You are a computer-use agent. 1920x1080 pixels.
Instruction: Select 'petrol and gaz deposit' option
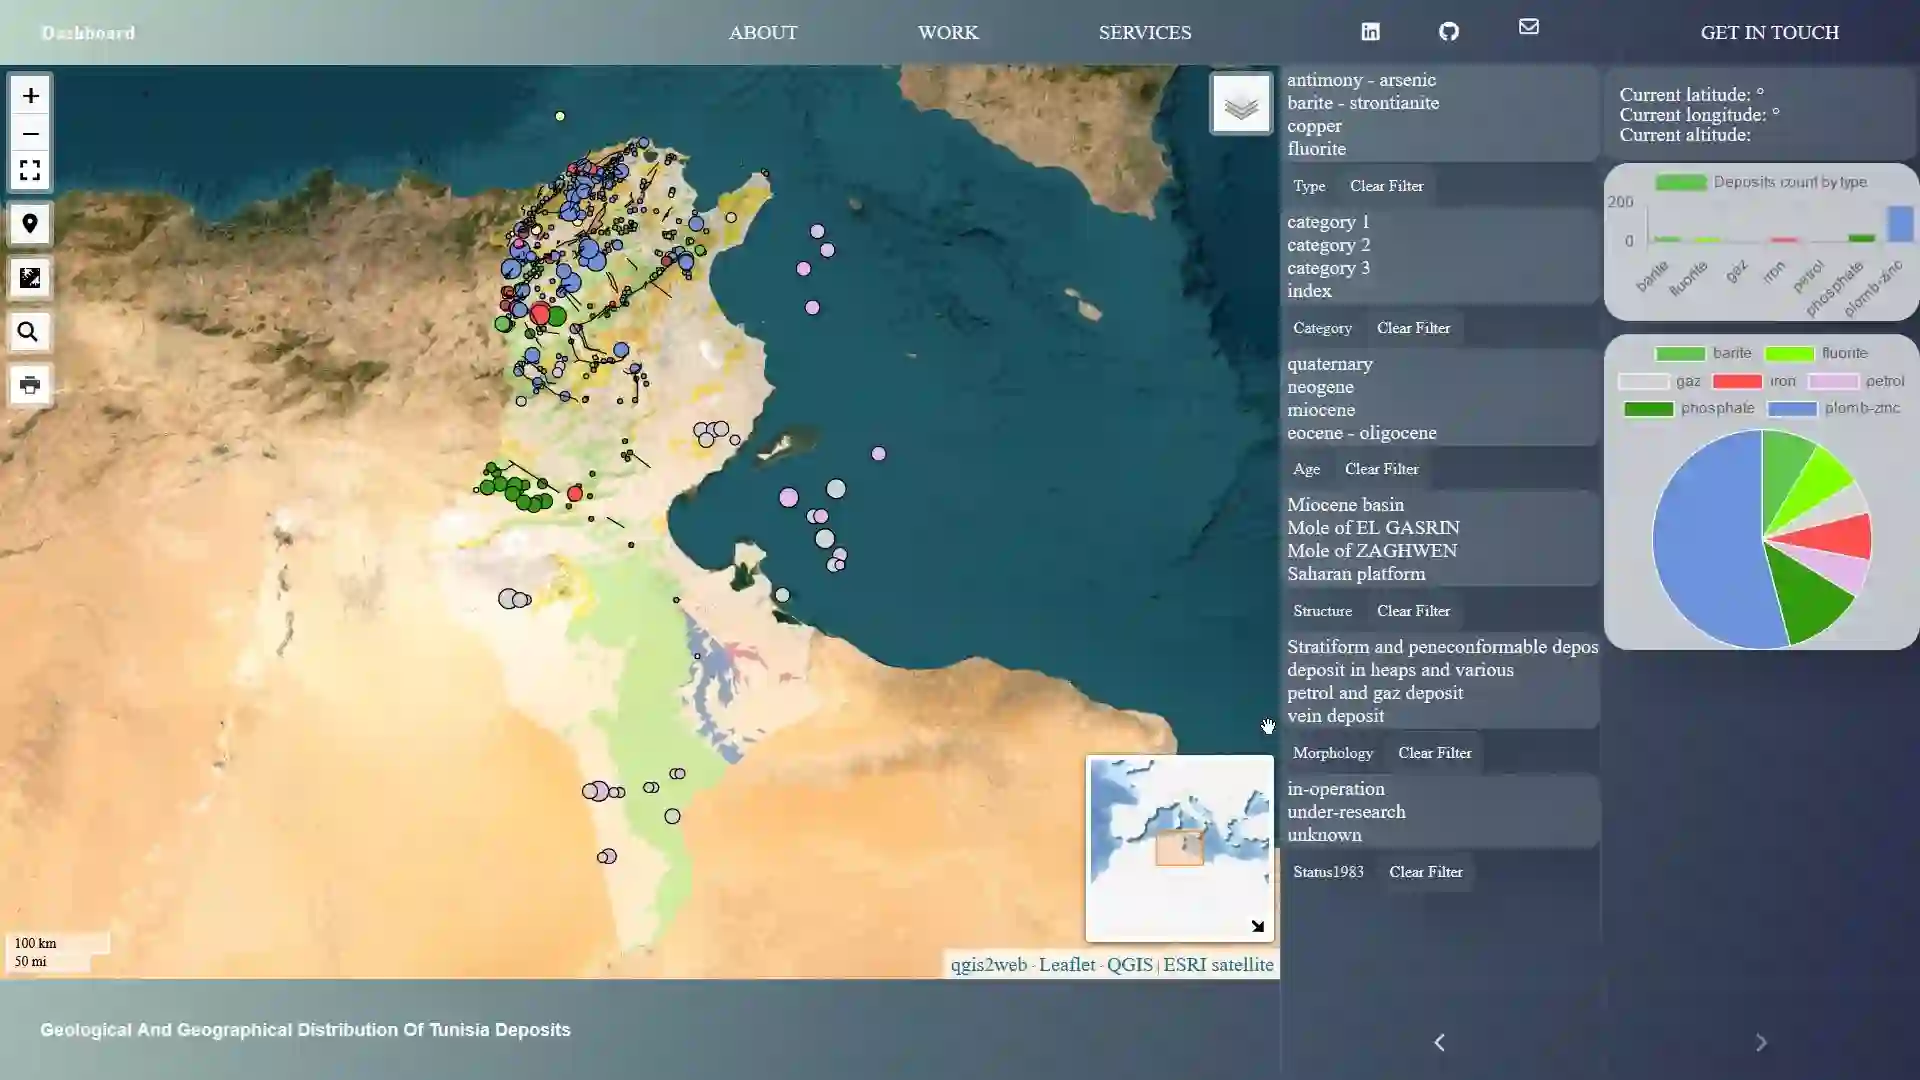(x=1375, y=693)
